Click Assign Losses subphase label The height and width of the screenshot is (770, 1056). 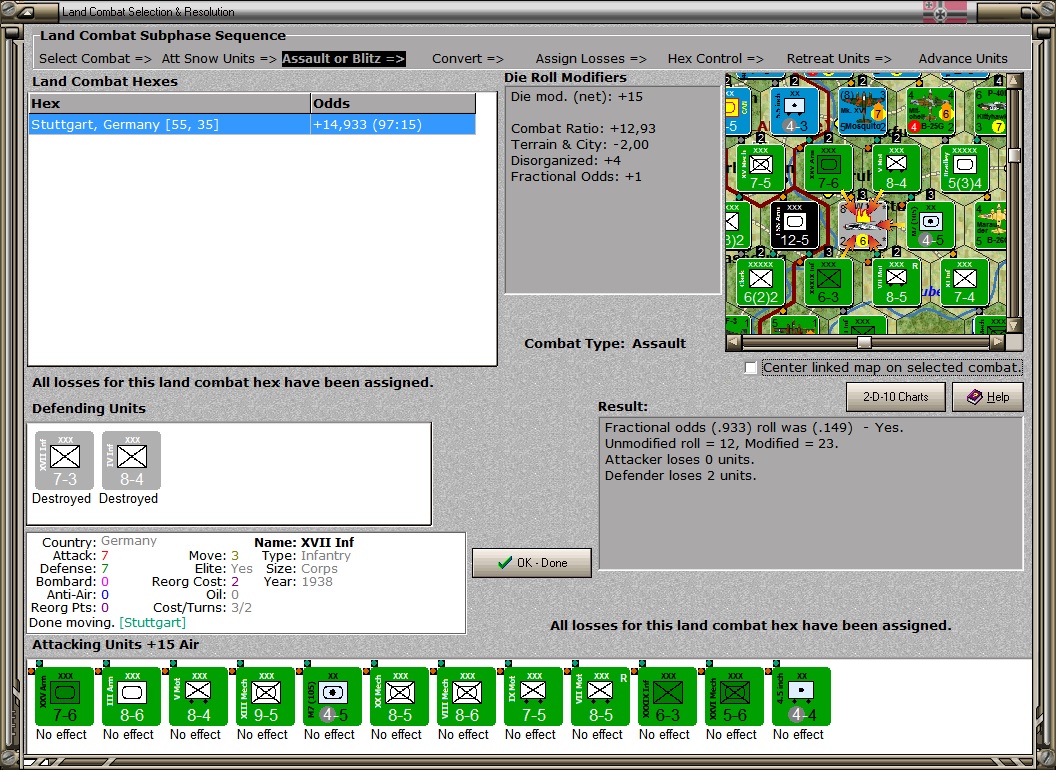coord(591,59)
